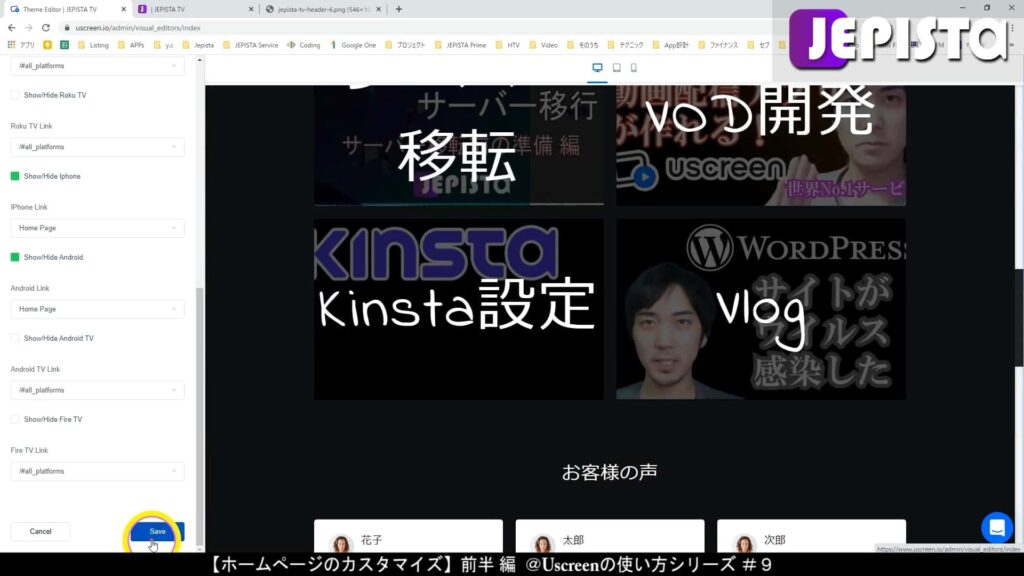Select the VOD開発 category thumbnail
This screenshot has height=576, width=1024.
point(761,145)
